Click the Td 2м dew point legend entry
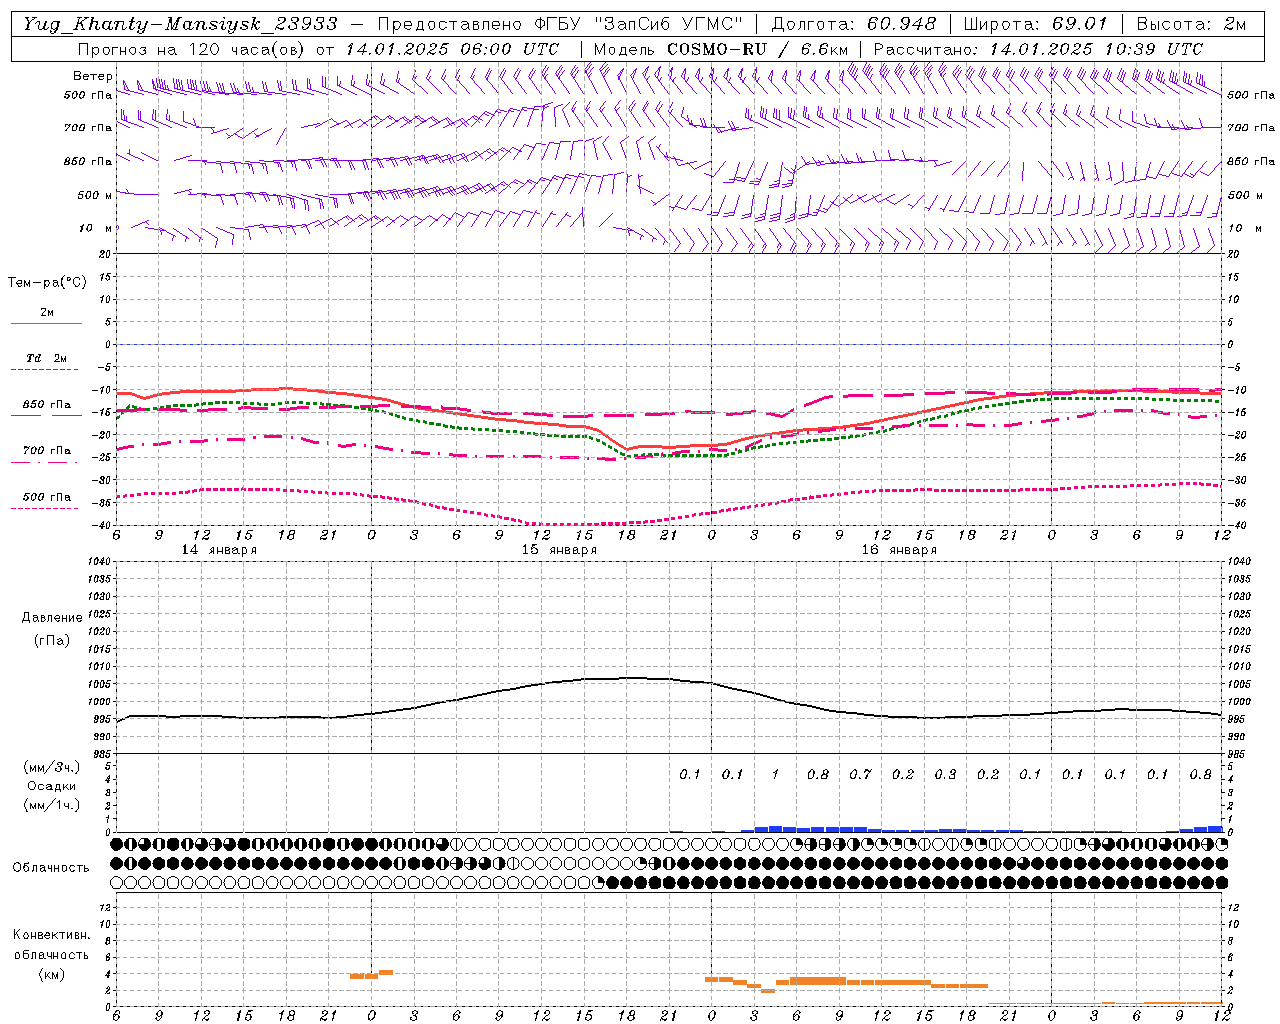The height and width of the screenshot is (1024, 1280). [x=47, y=358]
